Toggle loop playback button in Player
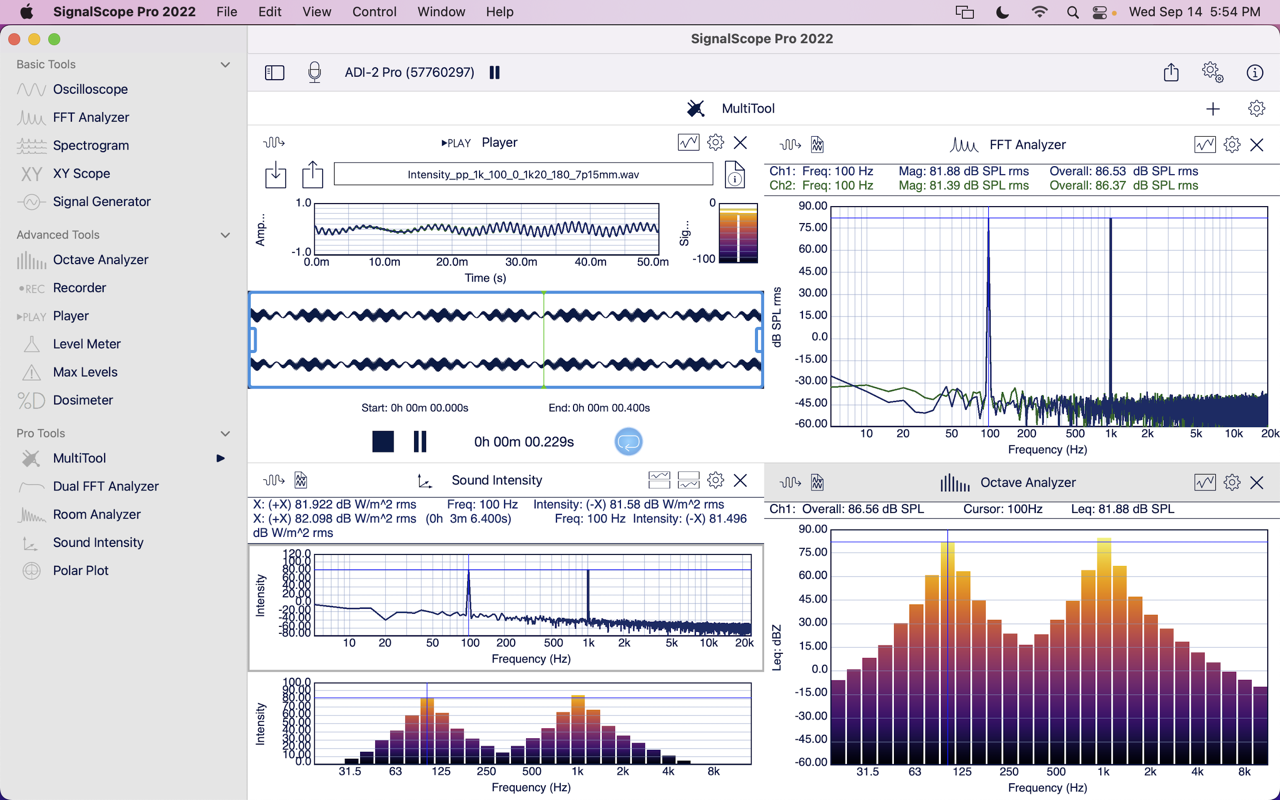1280x800 pixels. point(628,441)
